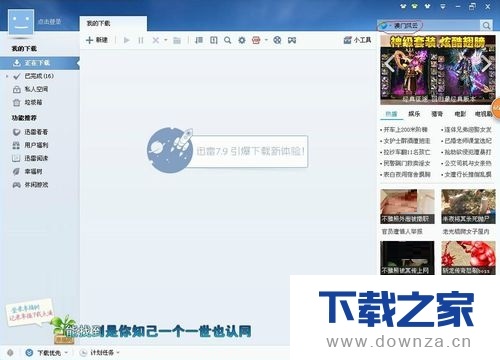Select 正在下载 in sidebar

(x=40, y=63)
